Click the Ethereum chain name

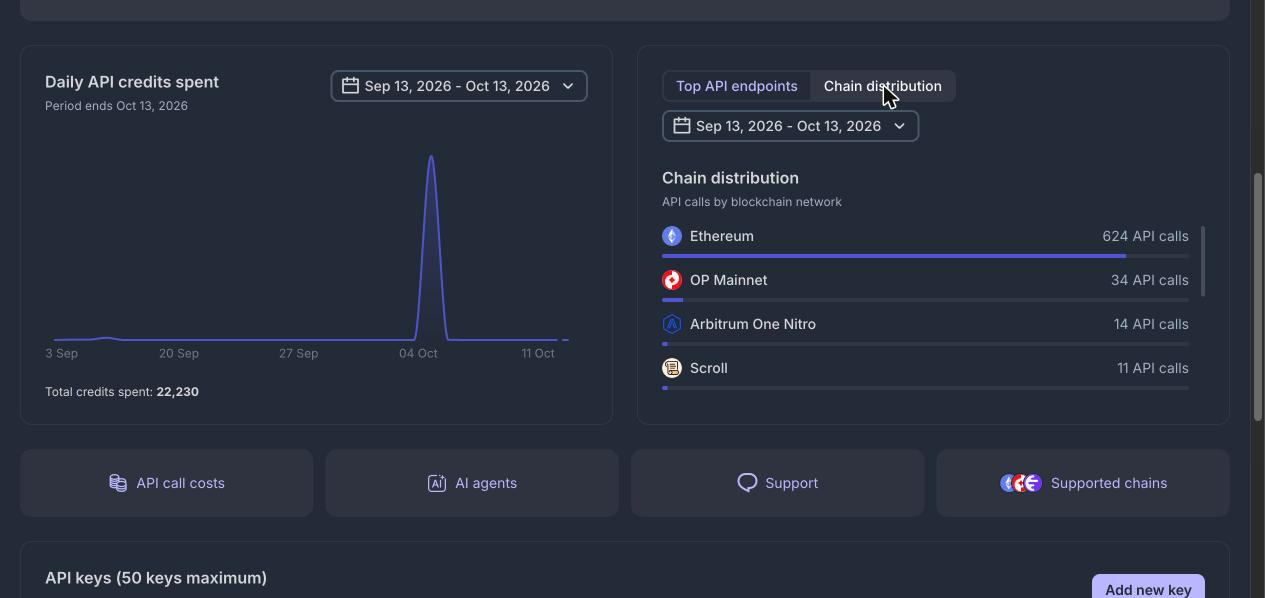(x=722, y=236)
